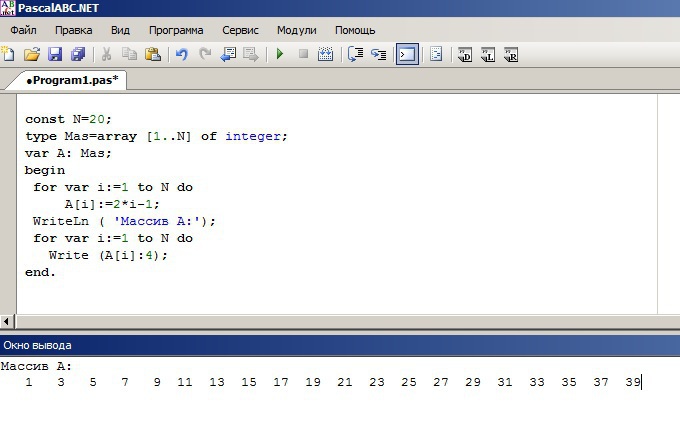This screenshot has width=680, height=422.
Task: Open the Вид menu
Action: (120, 30)
